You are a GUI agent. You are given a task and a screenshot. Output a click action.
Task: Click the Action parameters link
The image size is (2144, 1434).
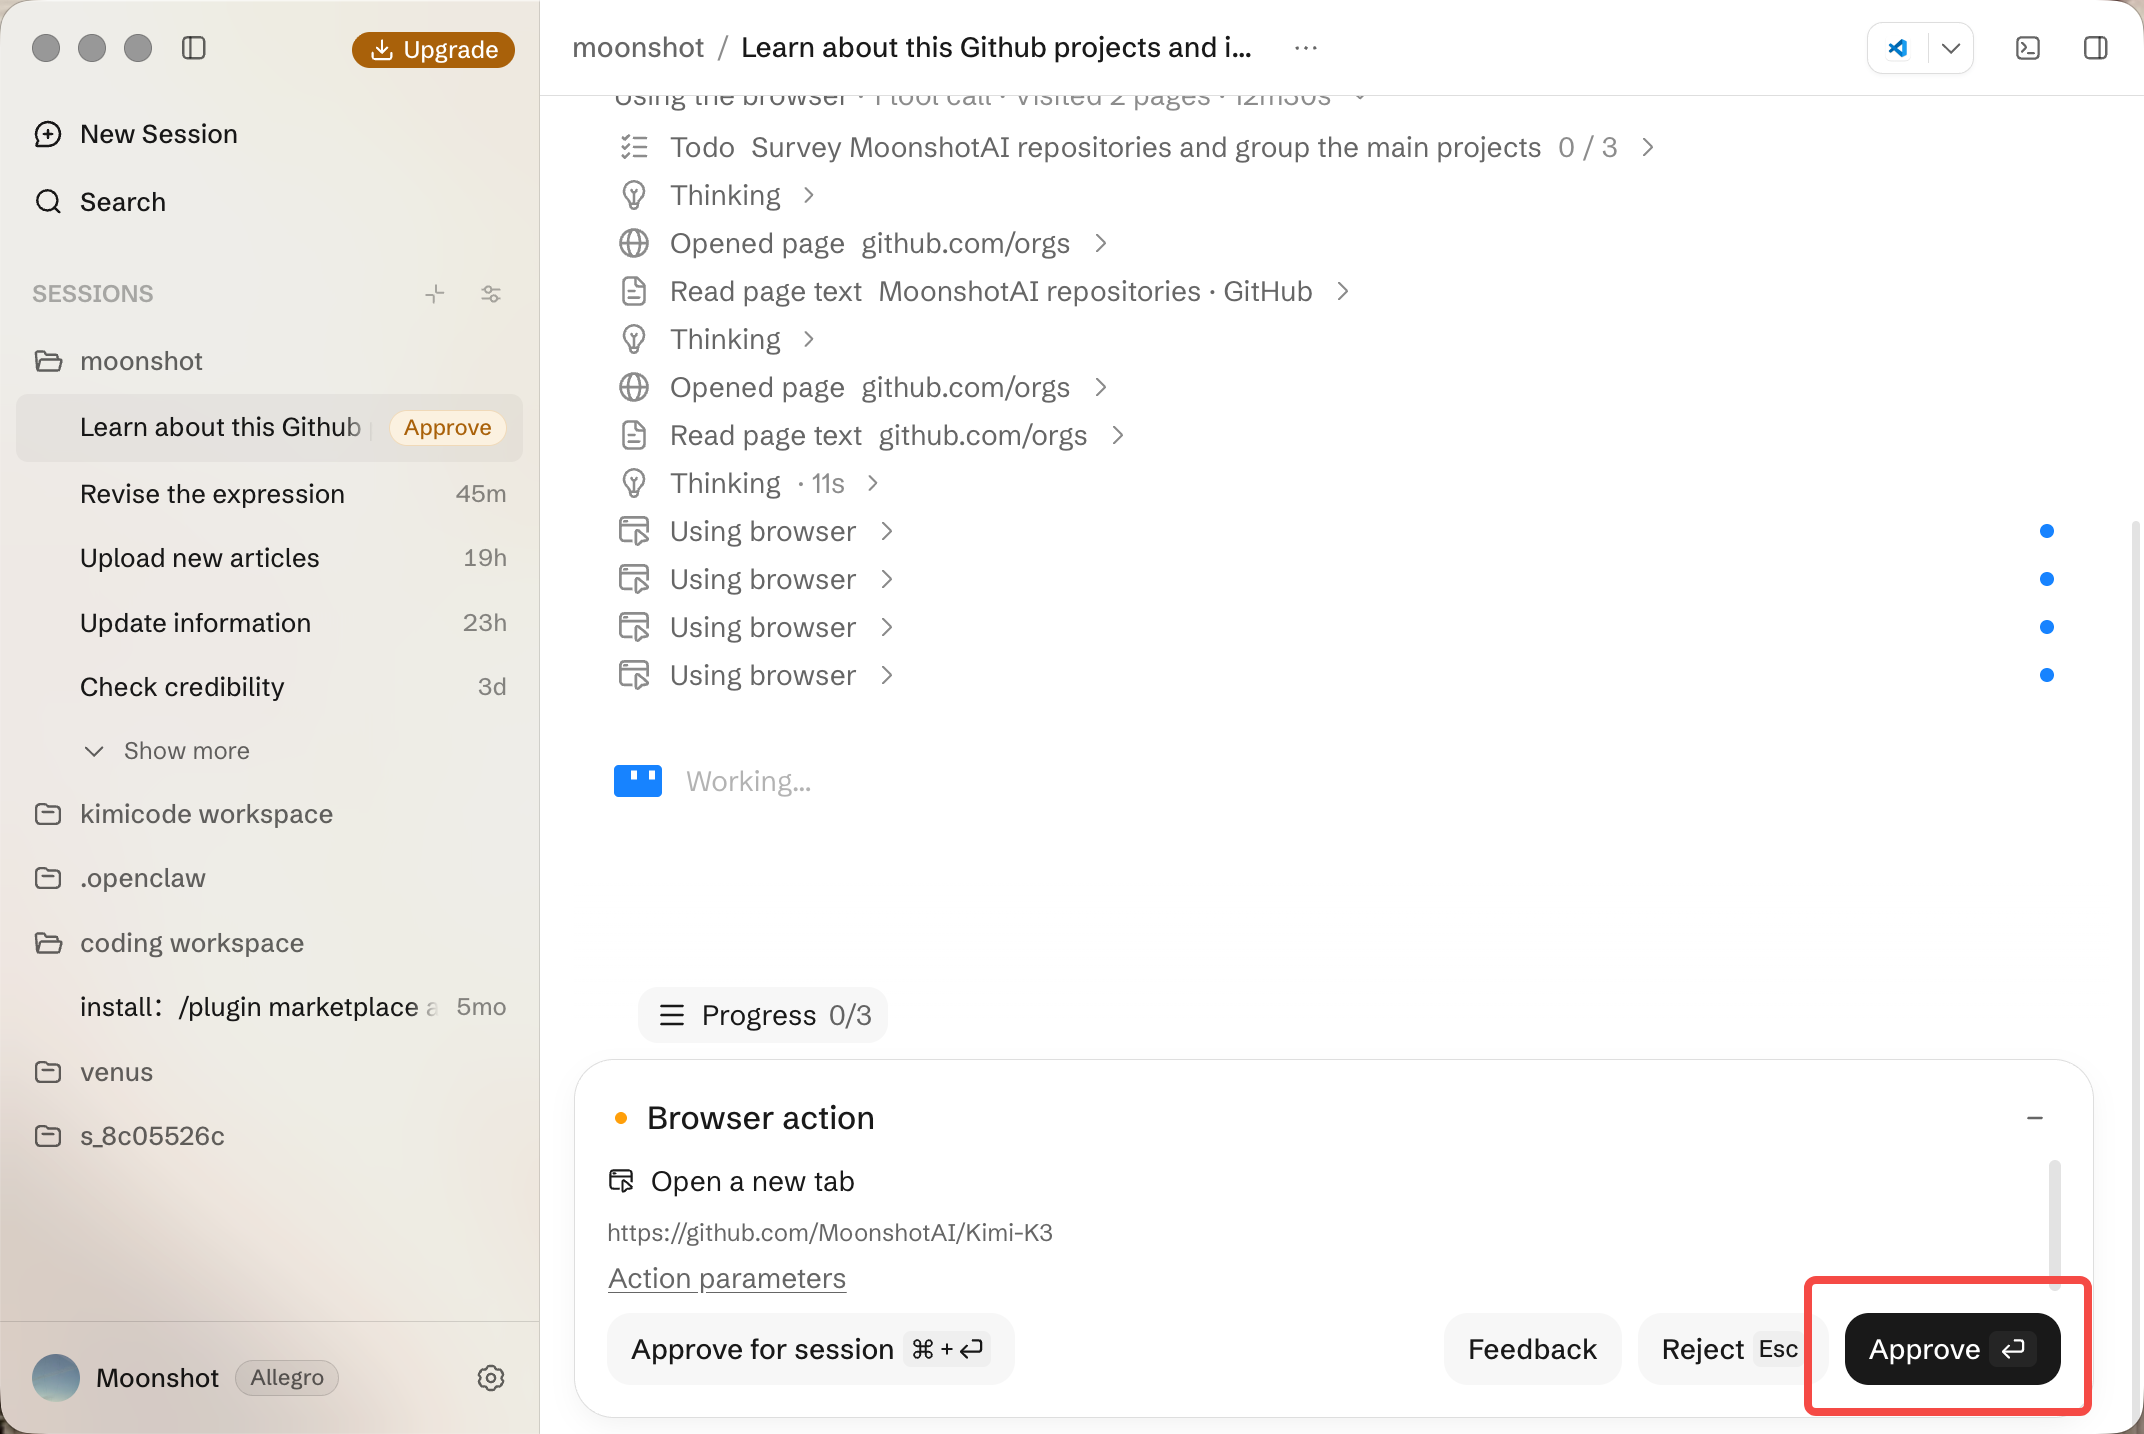click(727, 1279)
